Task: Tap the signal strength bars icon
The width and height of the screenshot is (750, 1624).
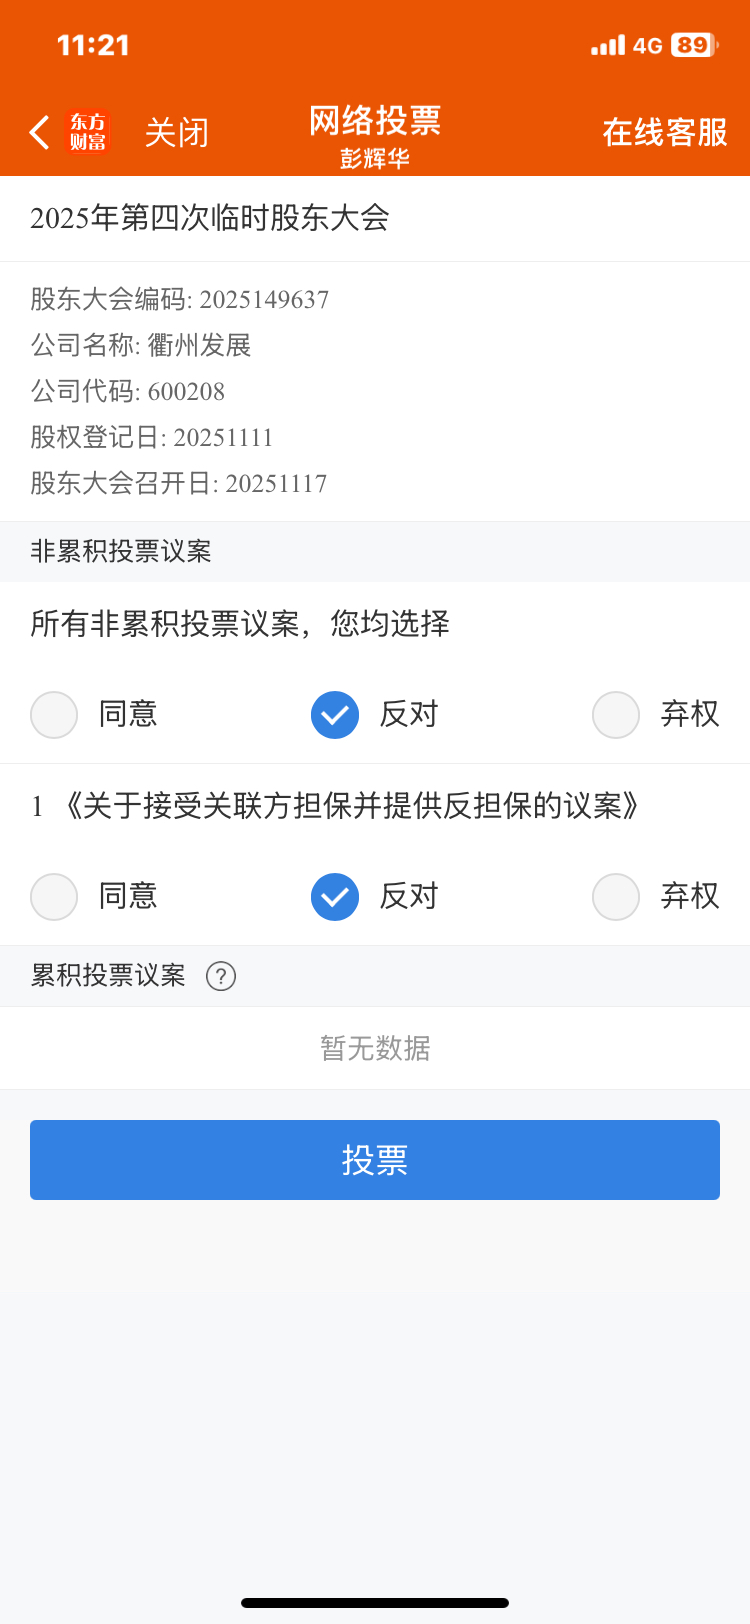Action: pos(607,45)
